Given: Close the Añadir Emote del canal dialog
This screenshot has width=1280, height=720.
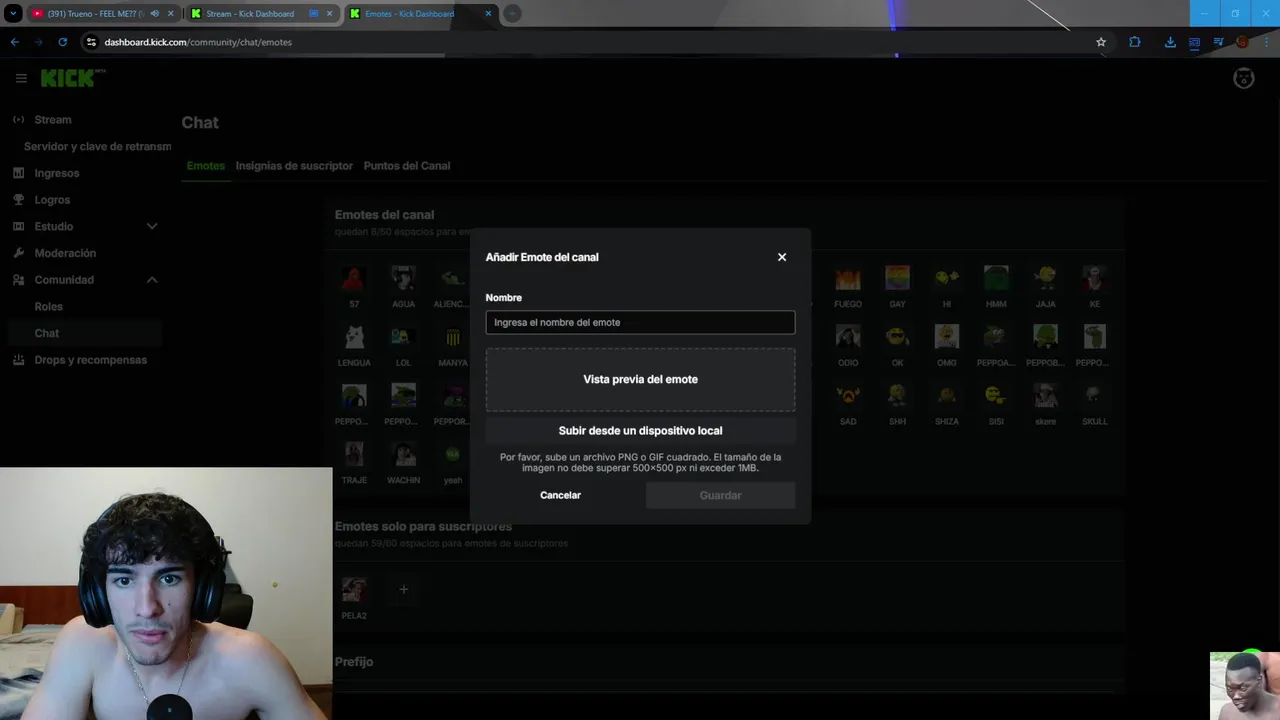Looking at the screenshot, I should (x=782, y=257).
